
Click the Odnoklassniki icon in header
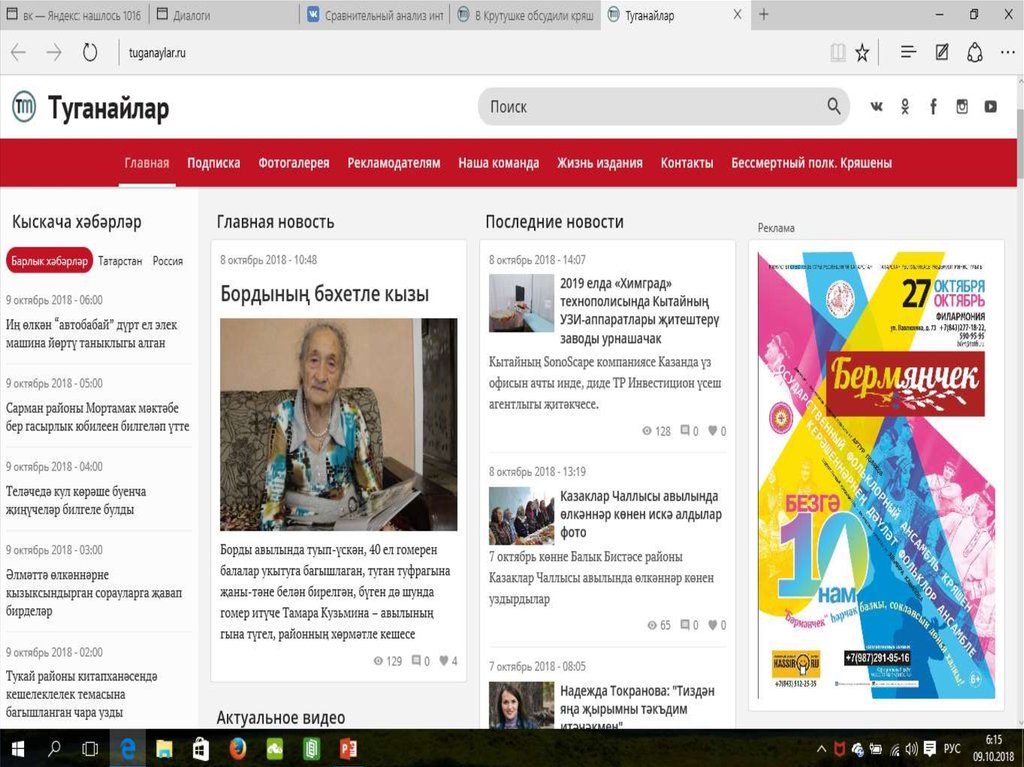click(905, 107)
